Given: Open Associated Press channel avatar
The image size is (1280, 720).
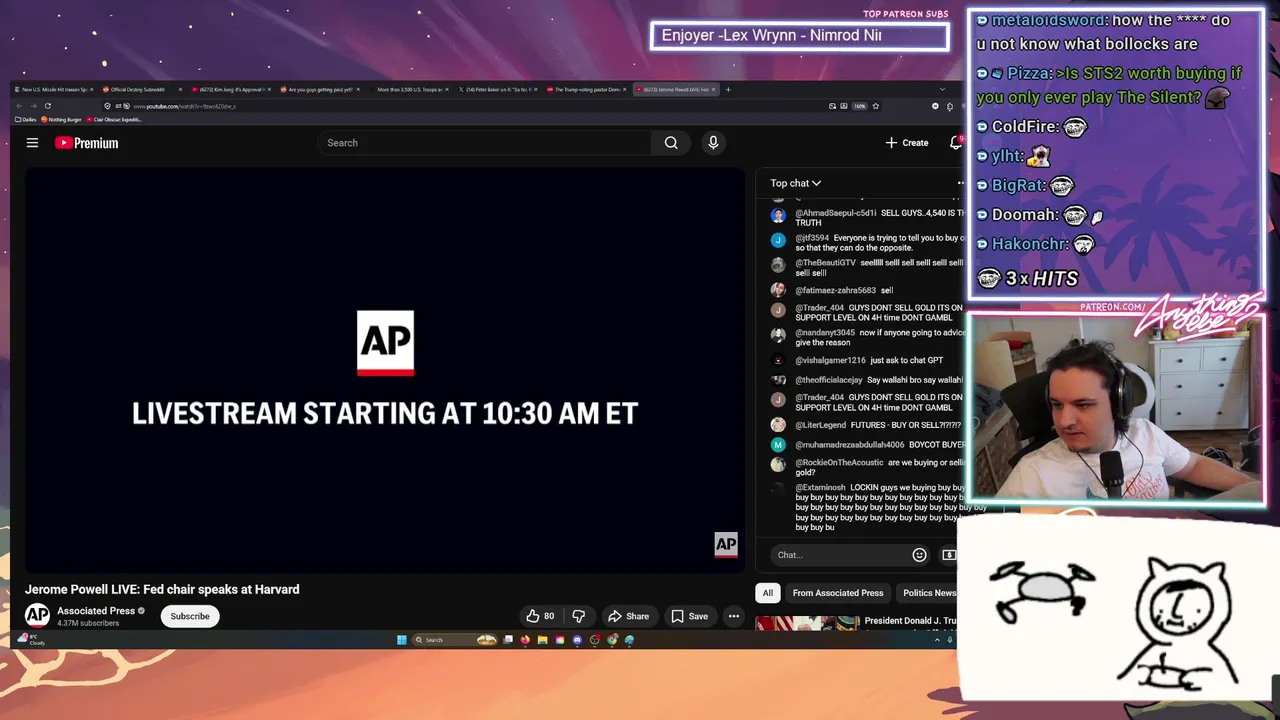Looking at the screenshot, I should [x=37, y=616].
